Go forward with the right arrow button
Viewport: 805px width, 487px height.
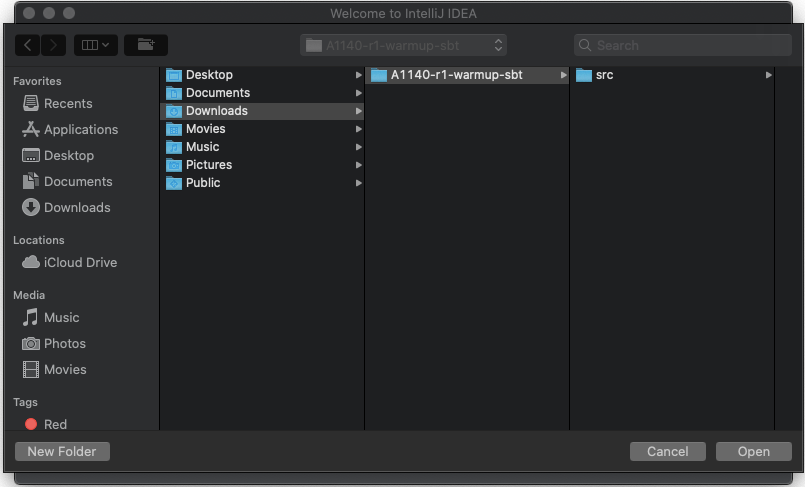pos(53,45)
